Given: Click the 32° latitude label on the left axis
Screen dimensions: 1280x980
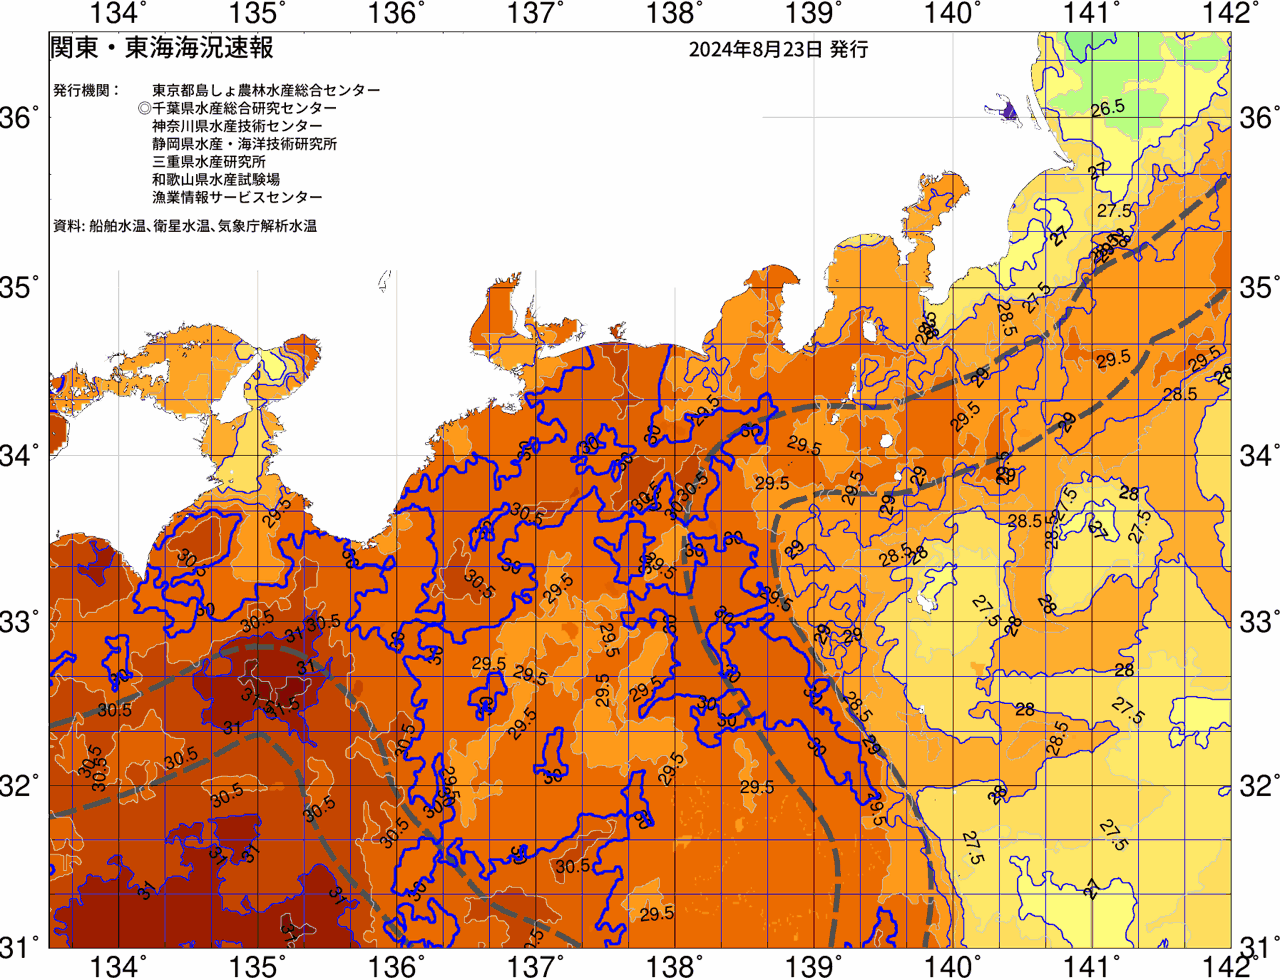Looking at the screenshot, I should 21,786.
